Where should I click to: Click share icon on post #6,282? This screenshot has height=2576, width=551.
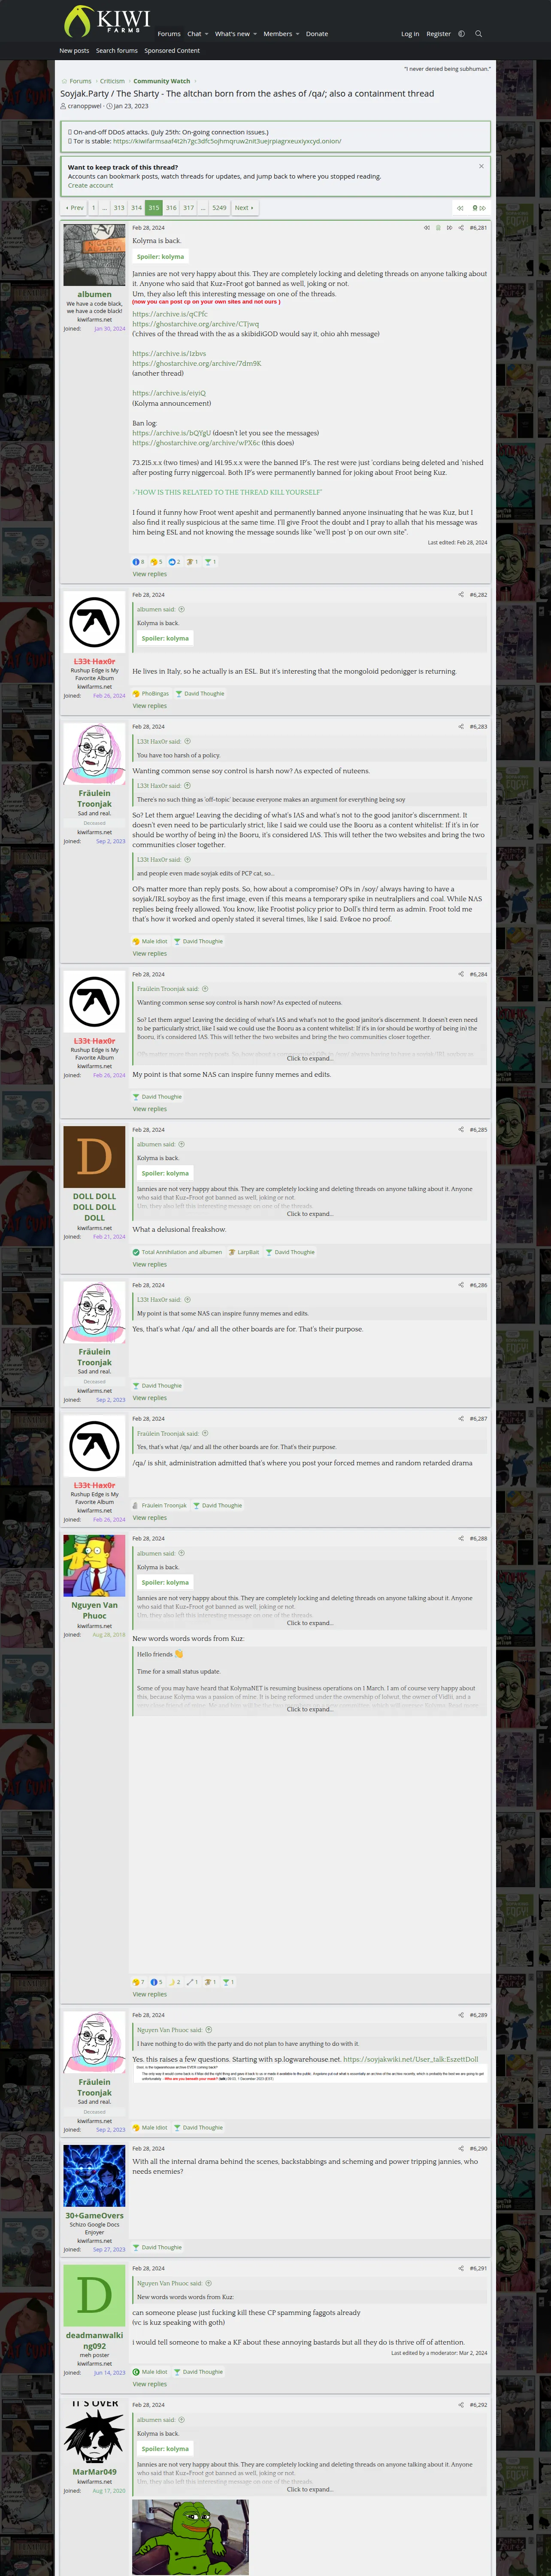[461, 595]
